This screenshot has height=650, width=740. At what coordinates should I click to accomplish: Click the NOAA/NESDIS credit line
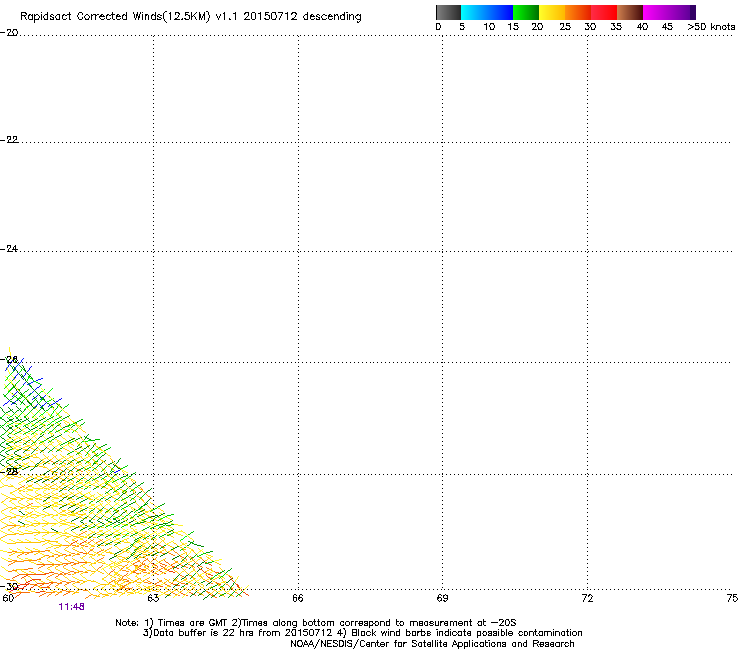(x=432, y=644)
